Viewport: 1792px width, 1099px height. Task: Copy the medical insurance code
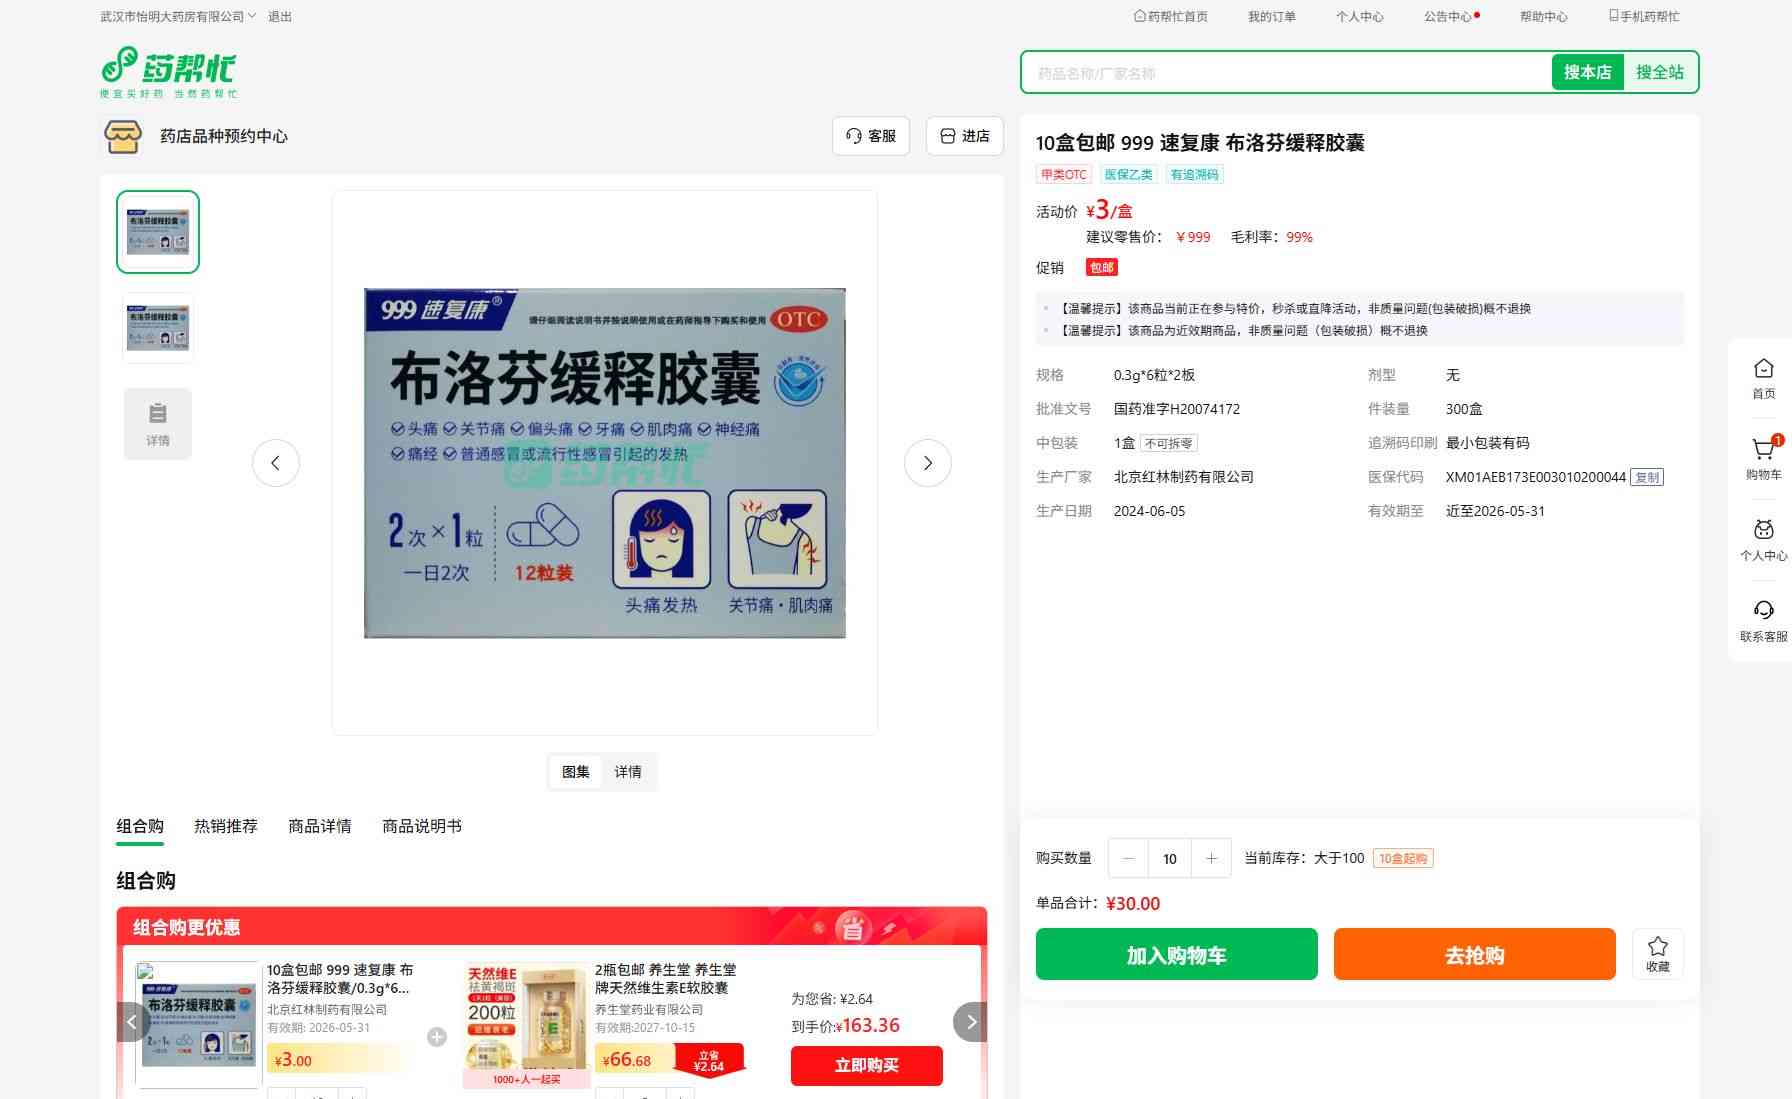(x=1647, y=477)
